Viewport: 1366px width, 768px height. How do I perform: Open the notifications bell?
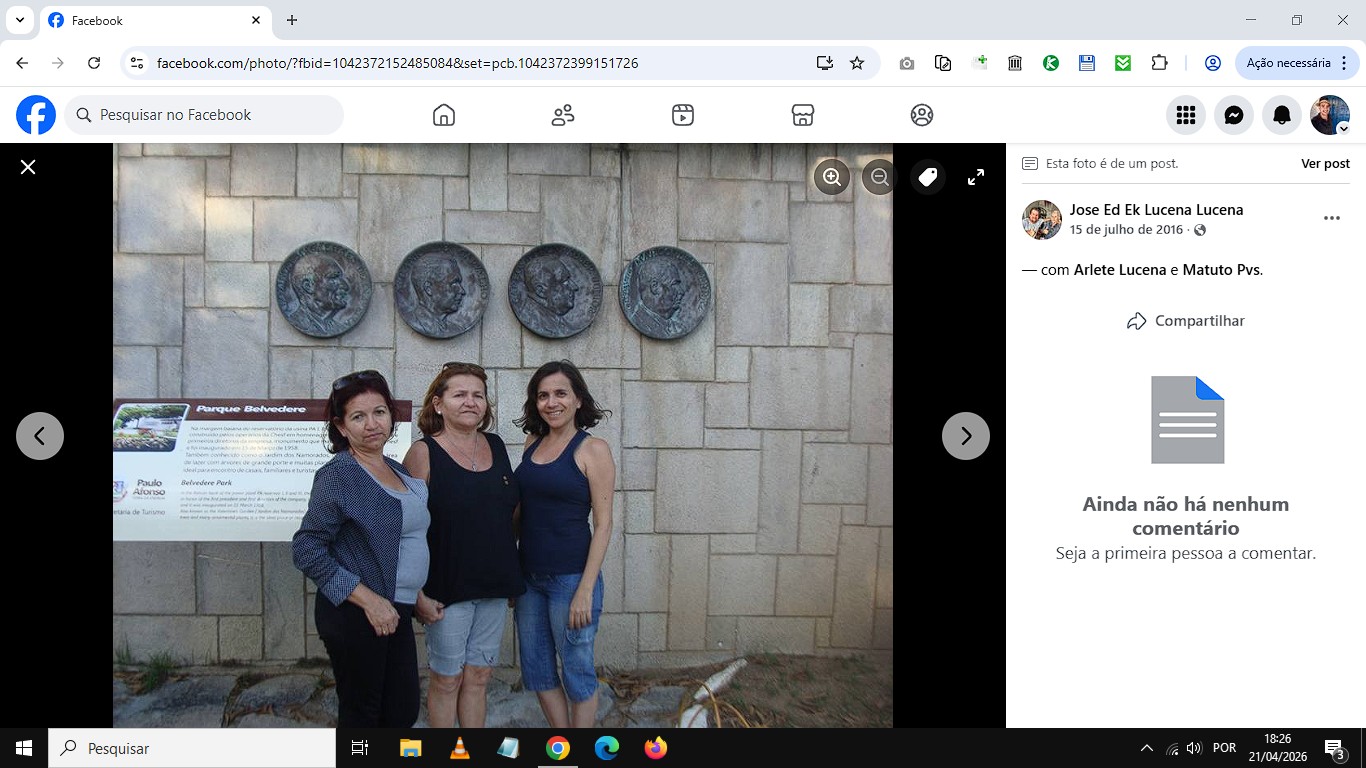[1282, 115]
